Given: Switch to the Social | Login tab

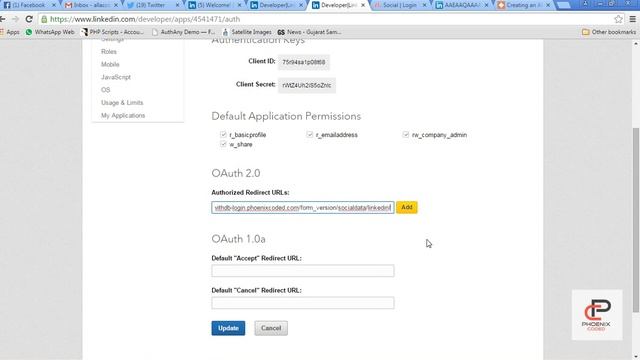Looking at the screenshot, I should point(399,5).
